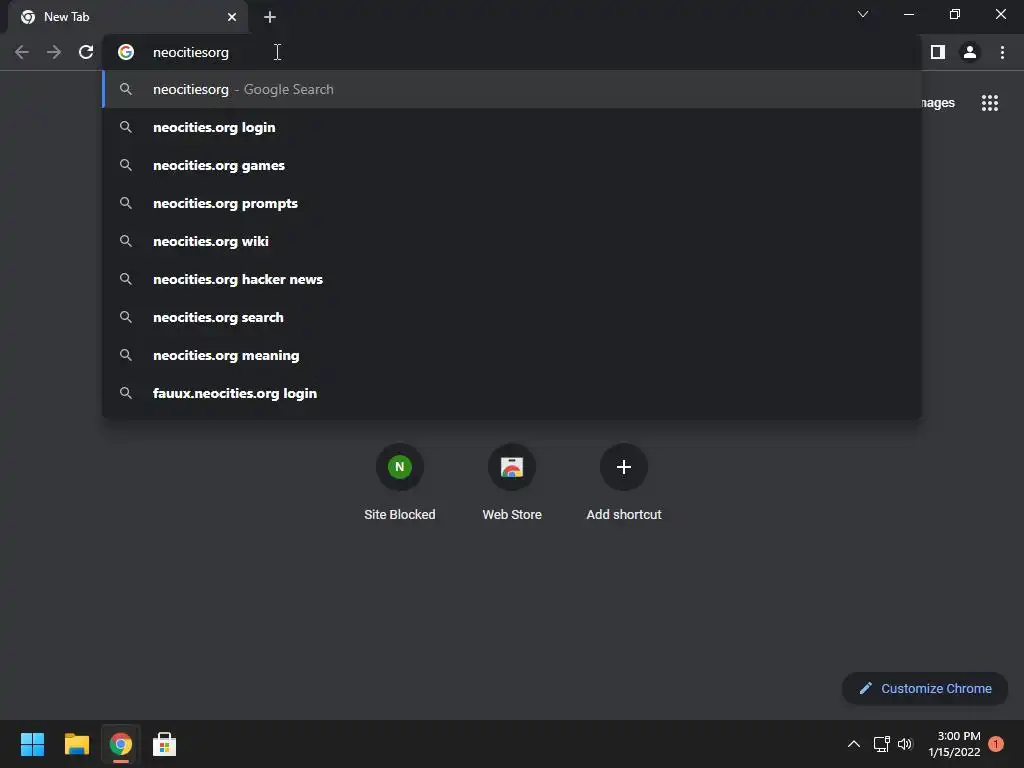Select the 'neocities.org meaning' suggestion
Viewport: 1024px width, 768px height.
(512, 355)
